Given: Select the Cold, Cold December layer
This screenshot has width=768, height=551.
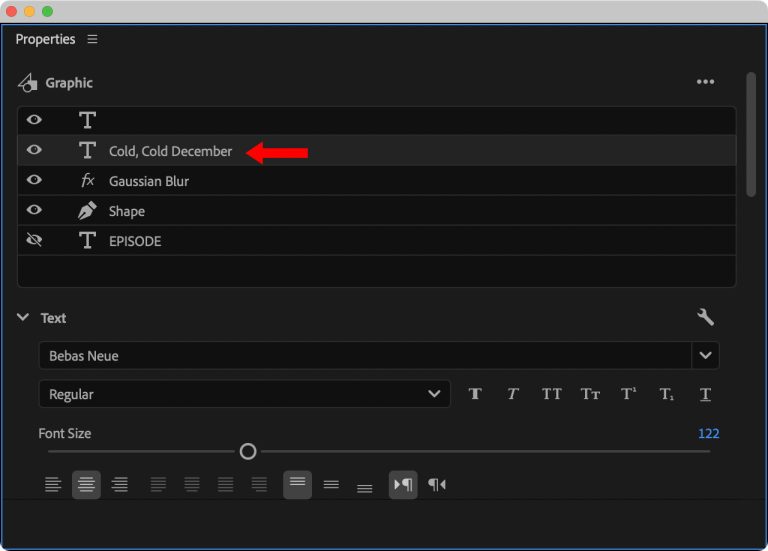Looking at the screenshot, I should (x=170, y=151).
